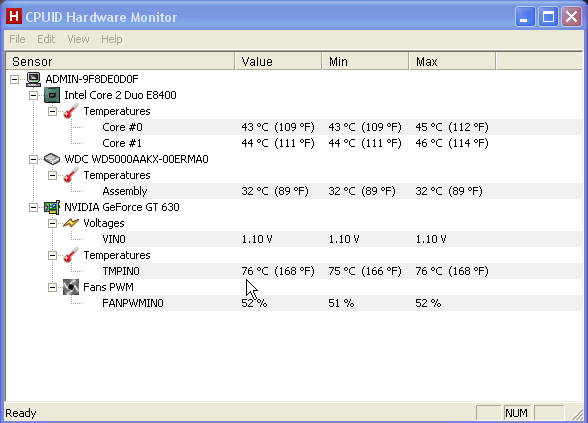
Task: Click the Max column header
Action: [453, 62]
